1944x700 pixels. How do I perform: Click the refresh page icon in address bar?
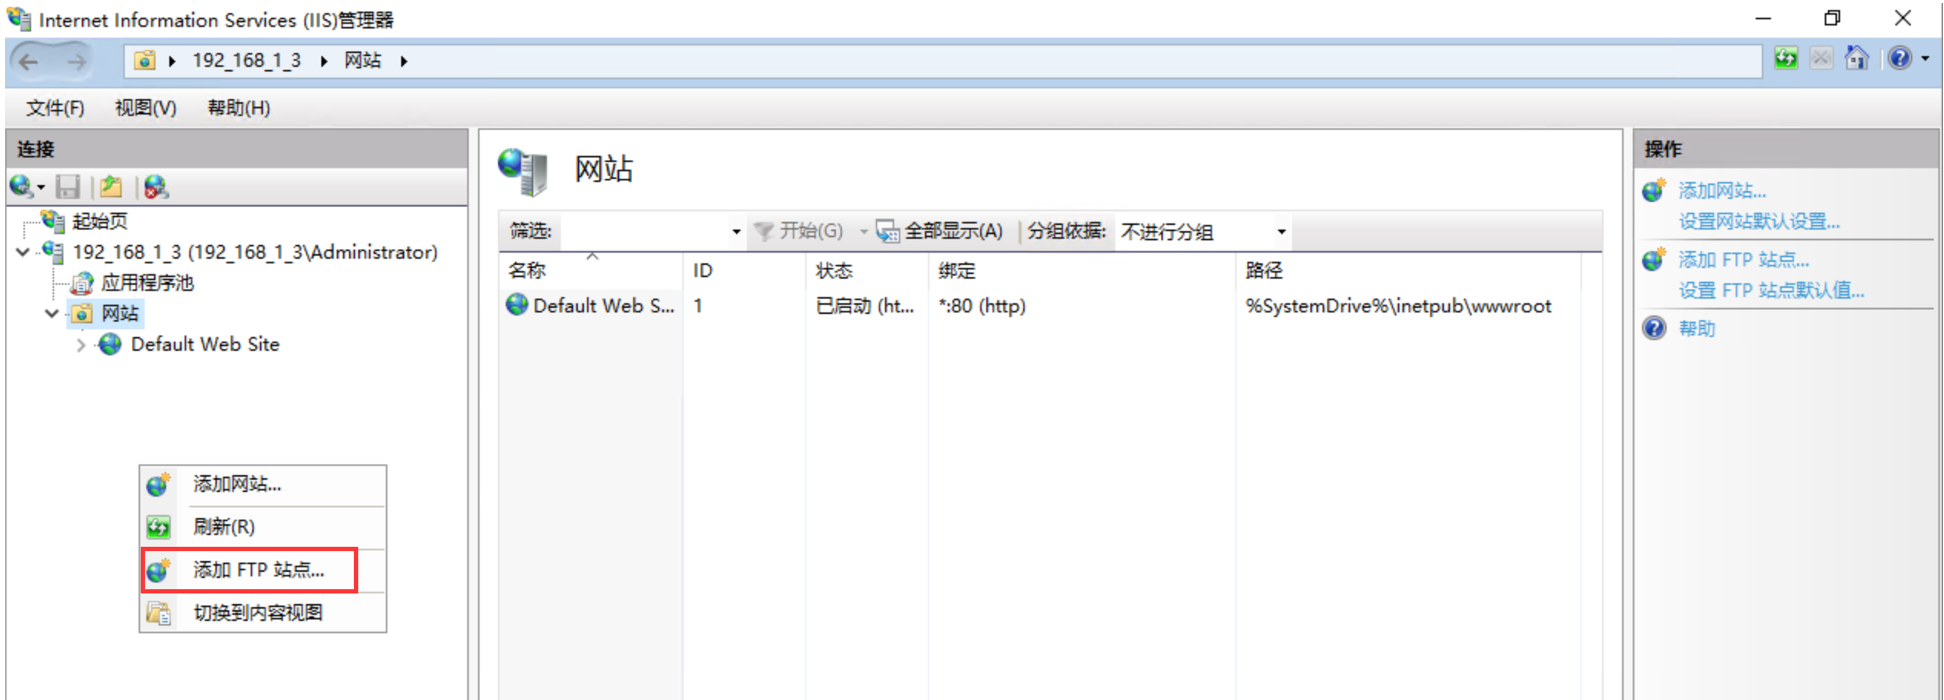(1786, 59)
